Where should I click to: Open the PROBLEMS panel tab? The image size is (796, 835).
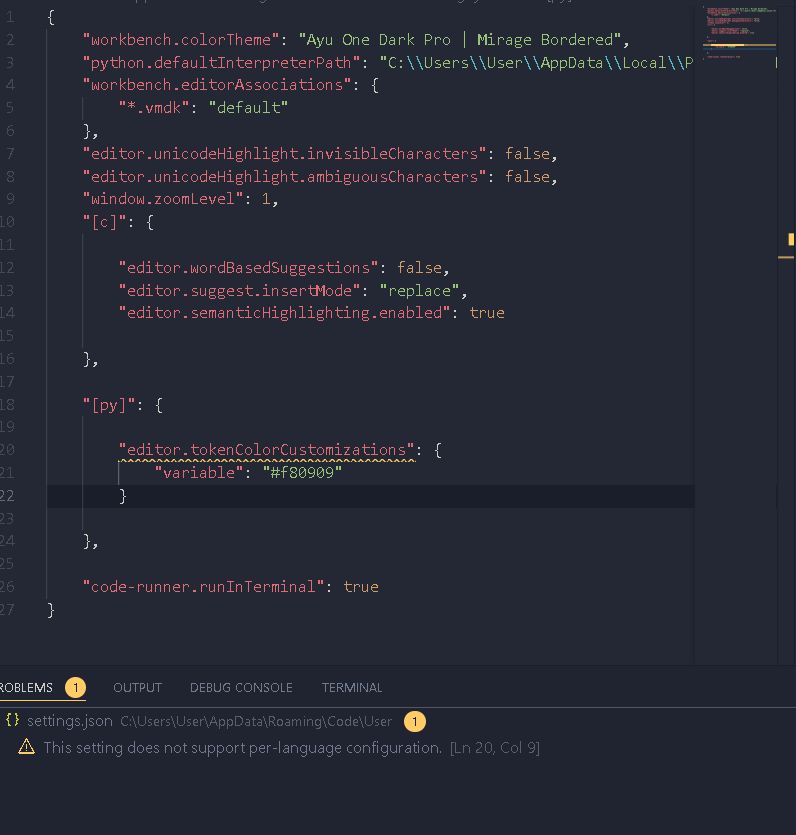click(x=26, y=687)
